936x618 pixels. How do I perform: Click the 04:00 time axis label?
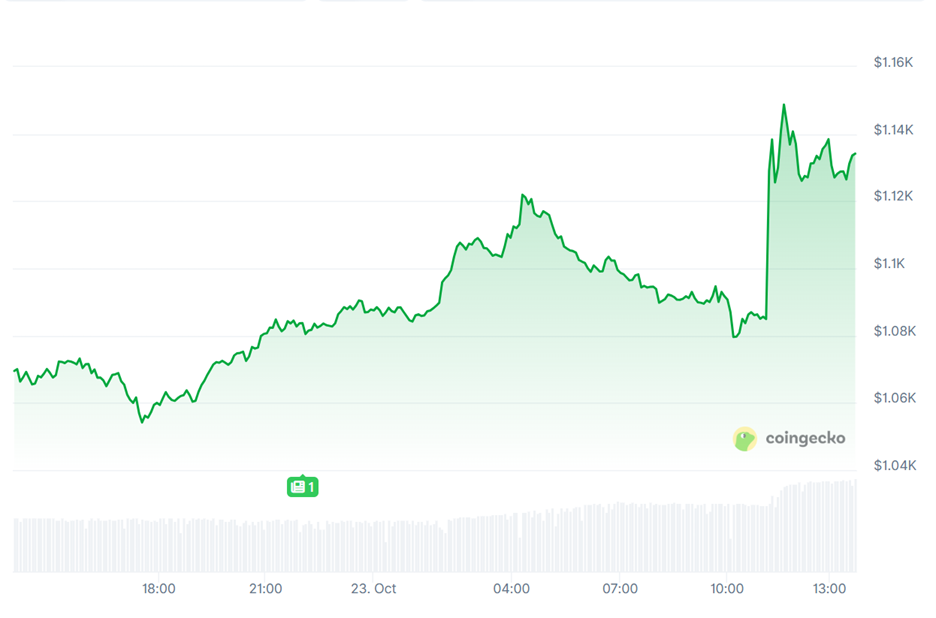pos(512,589)
